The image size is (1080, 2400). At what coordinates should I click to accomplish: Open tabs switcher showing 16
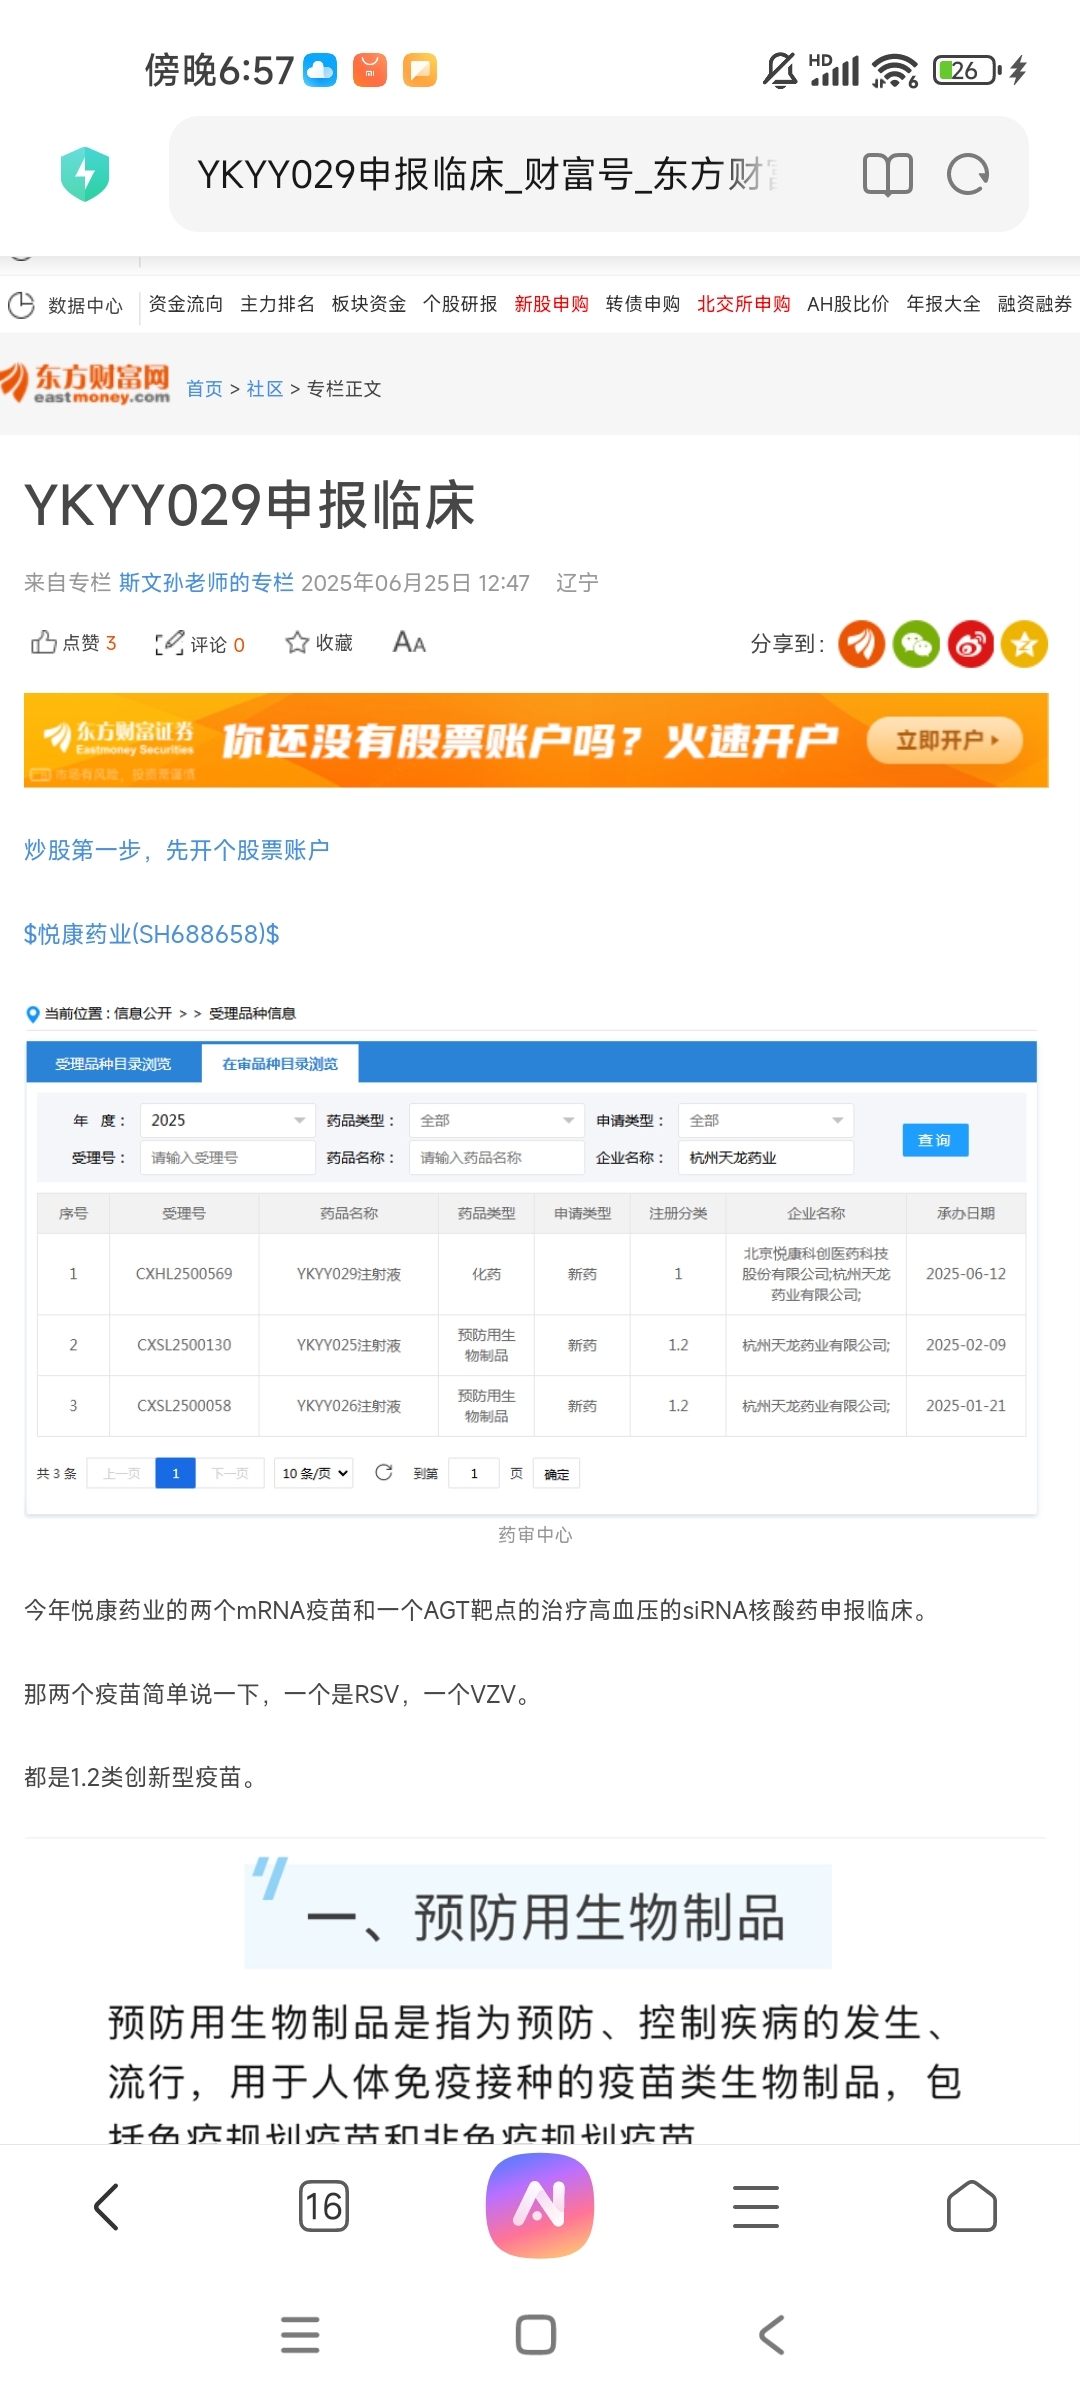(324, 2206)
